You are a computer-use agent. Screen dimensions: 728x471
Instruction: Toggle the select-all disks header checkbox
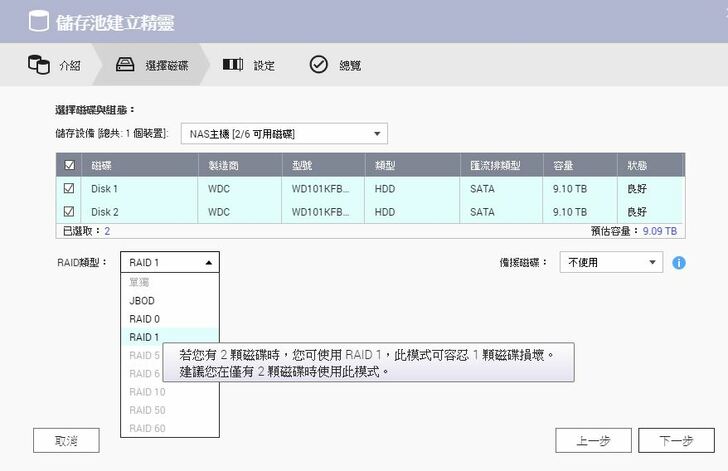point(68,165)
